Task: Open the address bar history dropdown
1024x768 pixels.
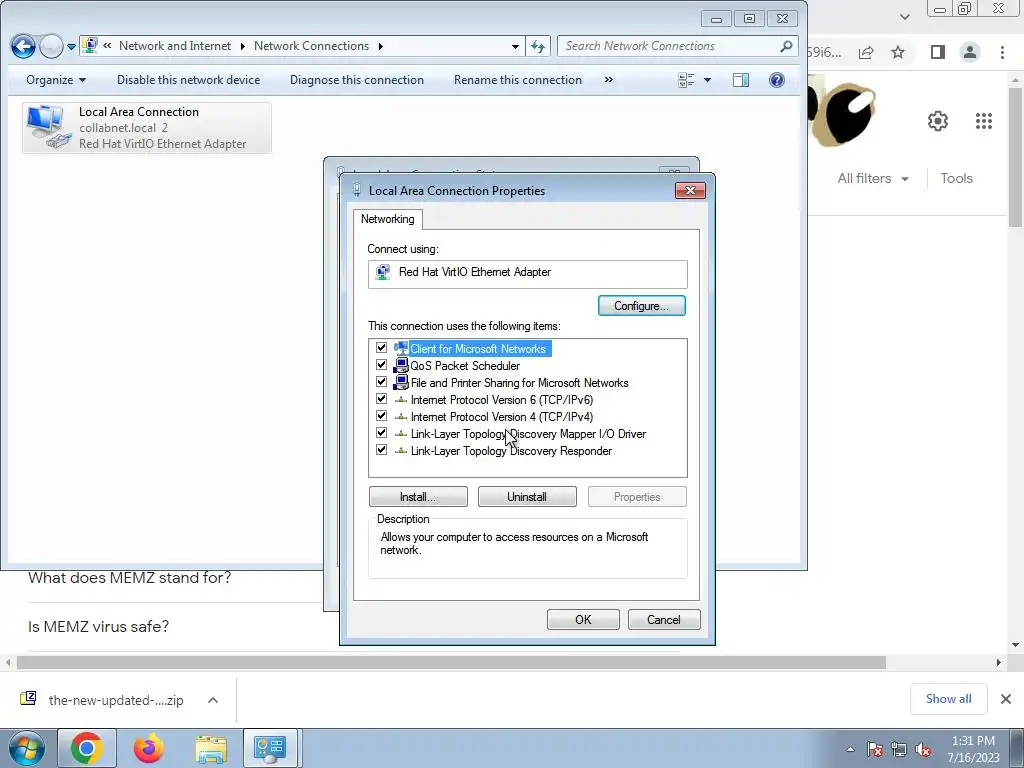Action: tap(515, 46)
